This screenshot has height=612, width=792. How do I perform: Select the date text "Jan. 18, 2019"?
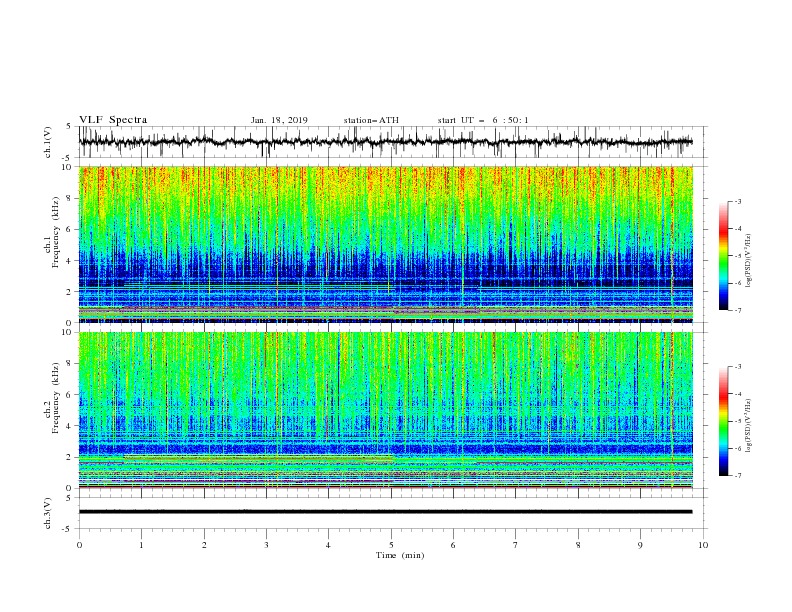coord(279,120)
